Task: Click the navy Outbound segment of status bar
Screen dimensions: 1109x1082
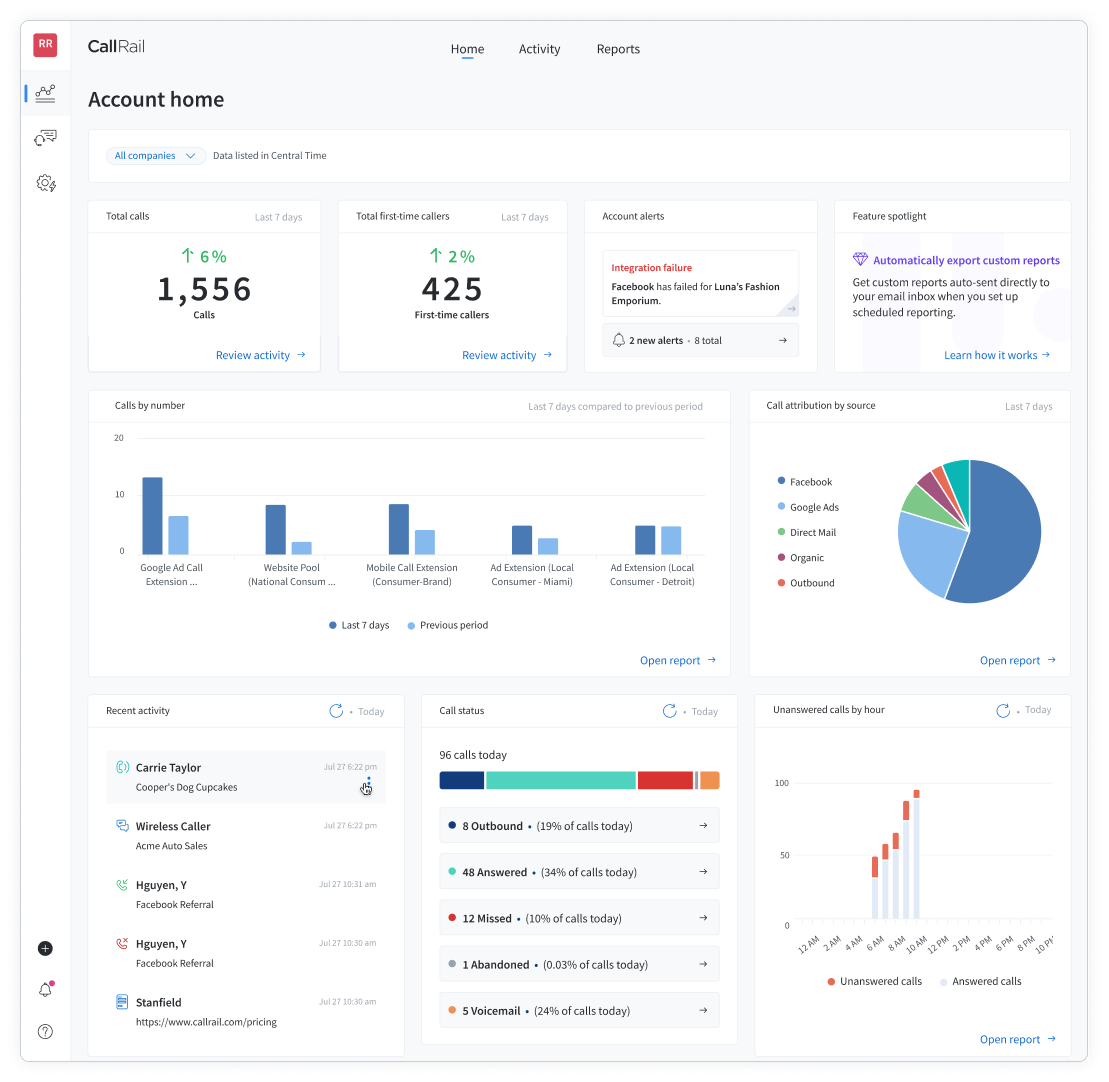Action: pyautogui.click(x=462, y=780)
